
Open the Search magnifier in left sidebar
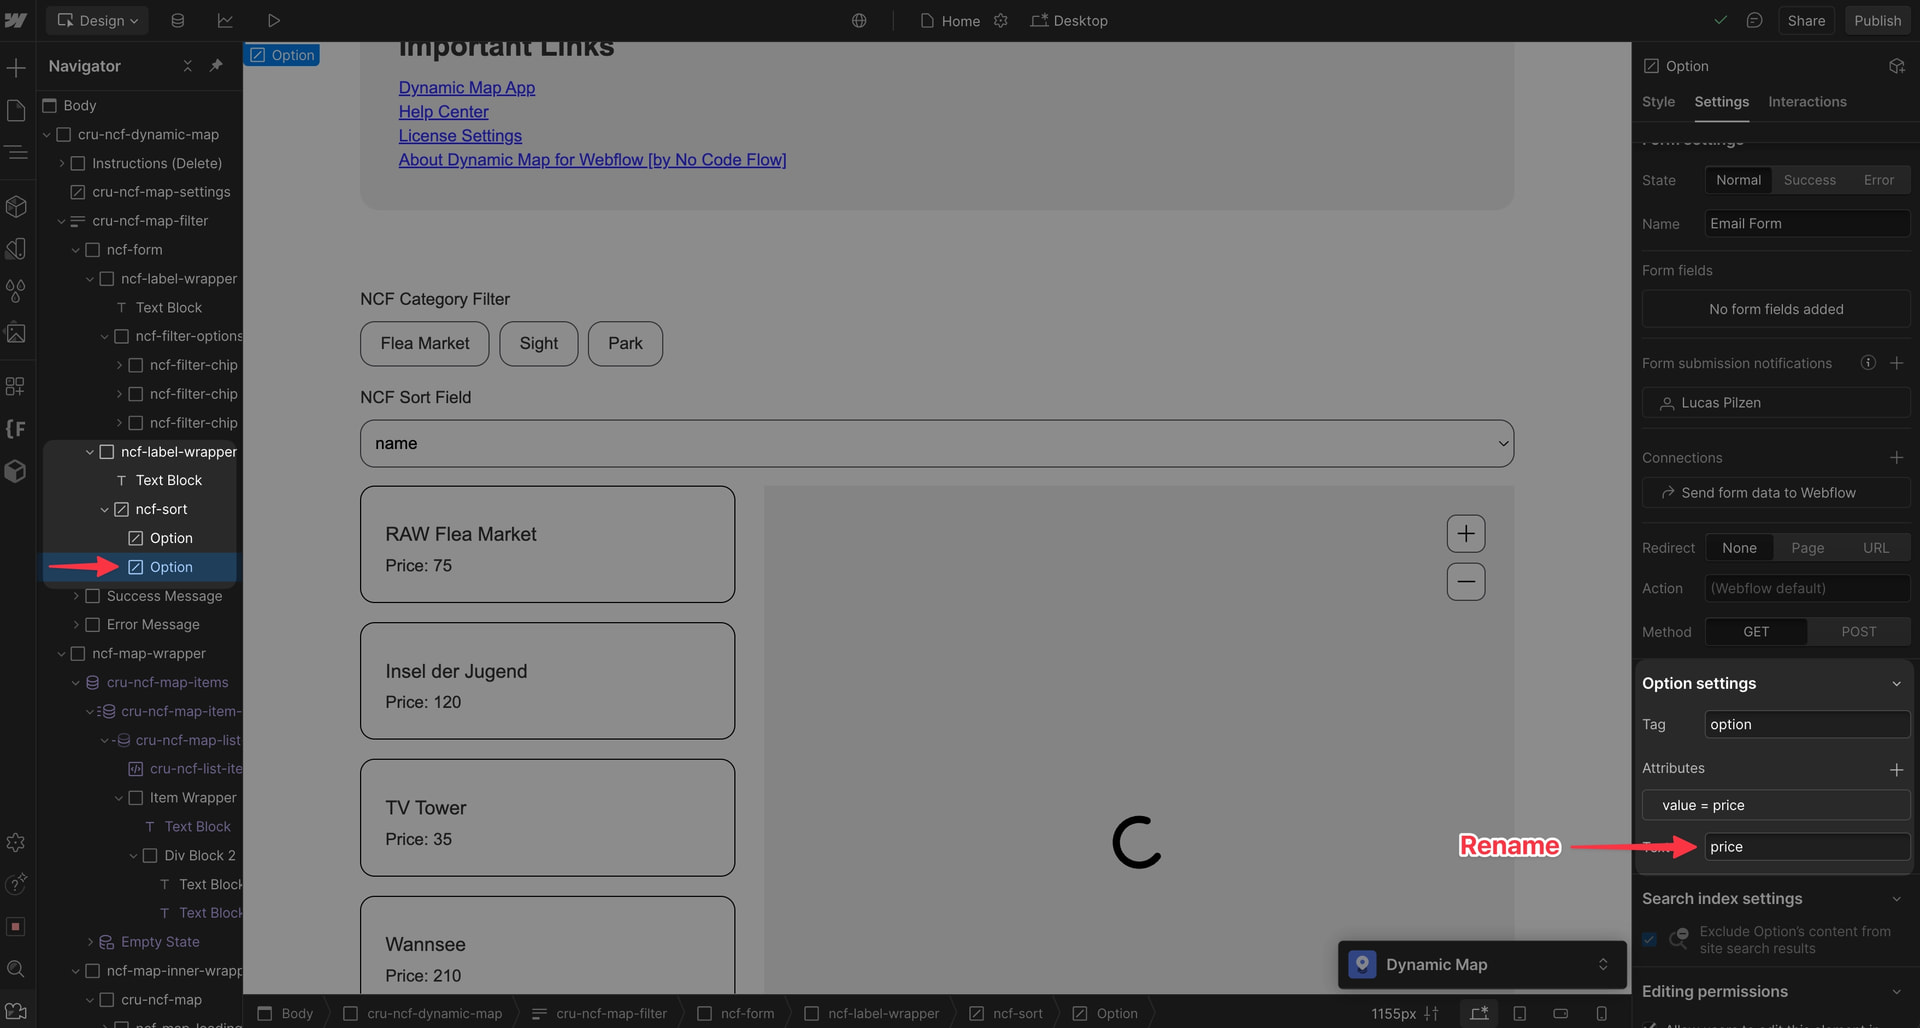(16, 969)
